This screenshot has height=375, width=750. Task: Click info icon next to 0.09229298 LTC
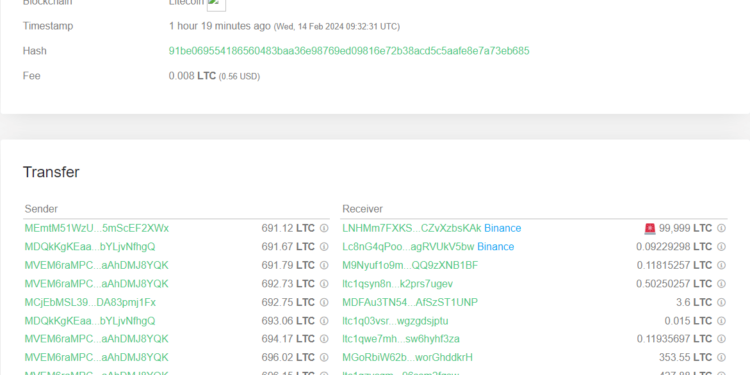pos(721,247)
